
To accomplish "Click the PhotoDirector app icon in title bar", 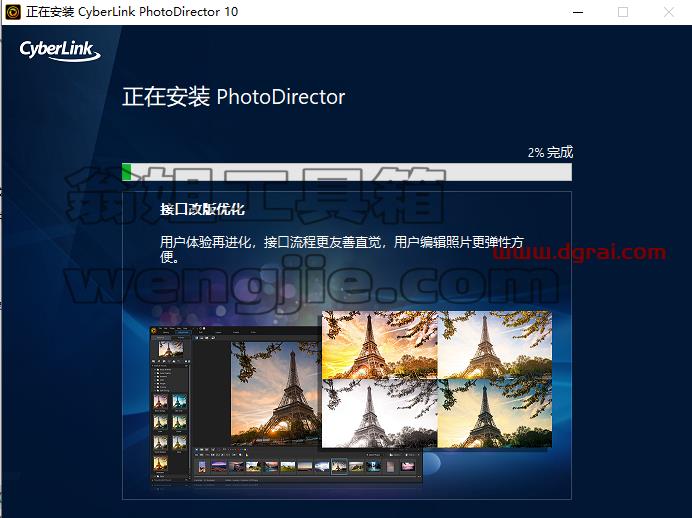I will (x=13, y=12).
